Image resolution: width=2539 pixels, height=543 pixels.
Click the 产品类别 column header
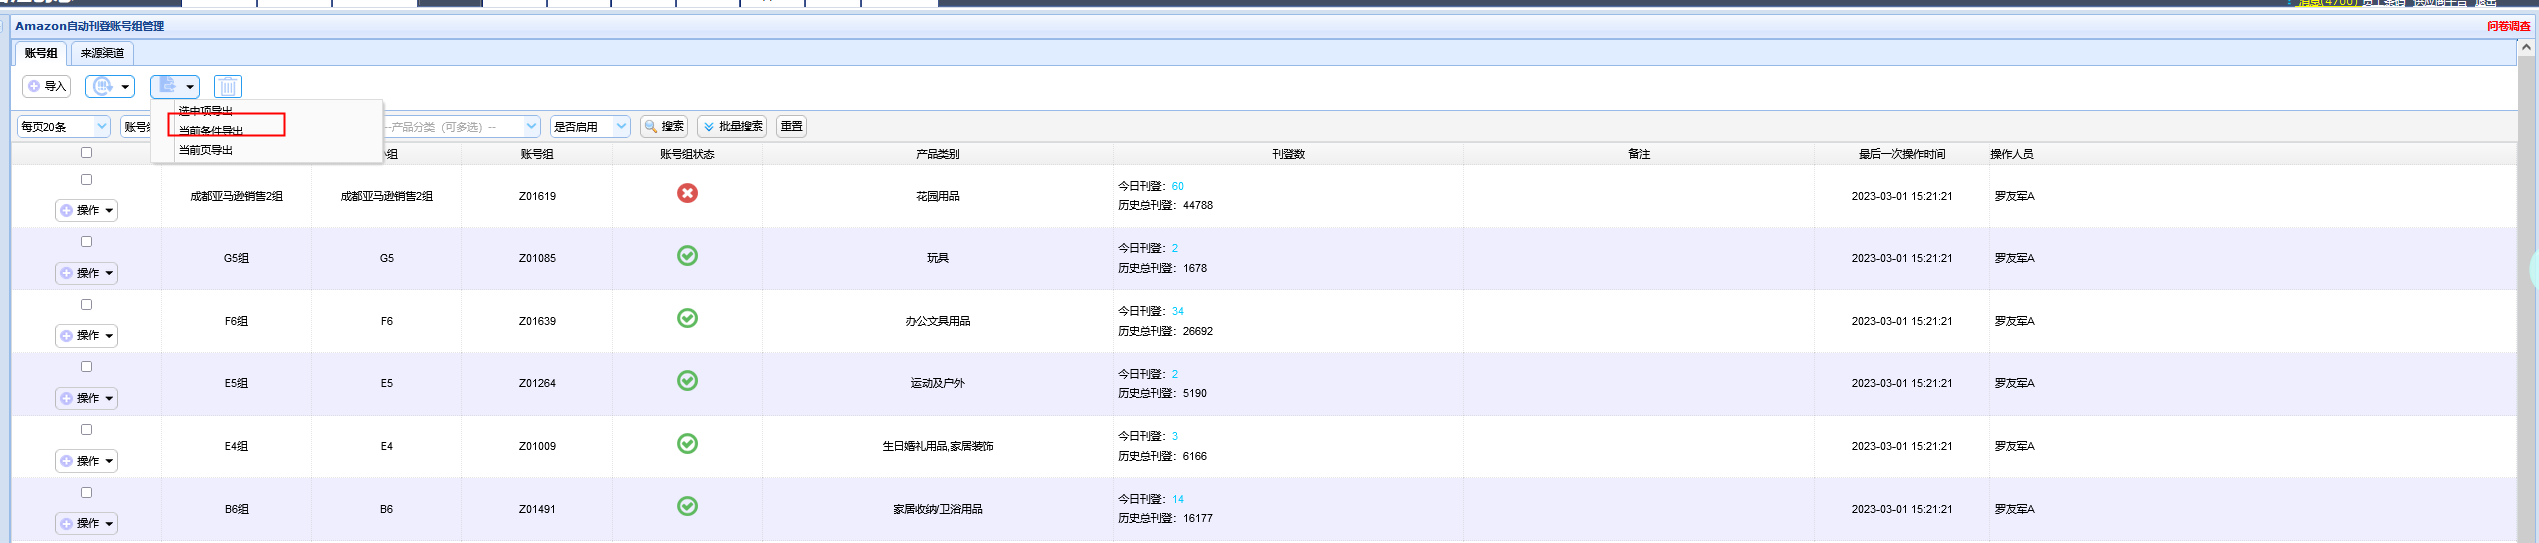[938, 154]
